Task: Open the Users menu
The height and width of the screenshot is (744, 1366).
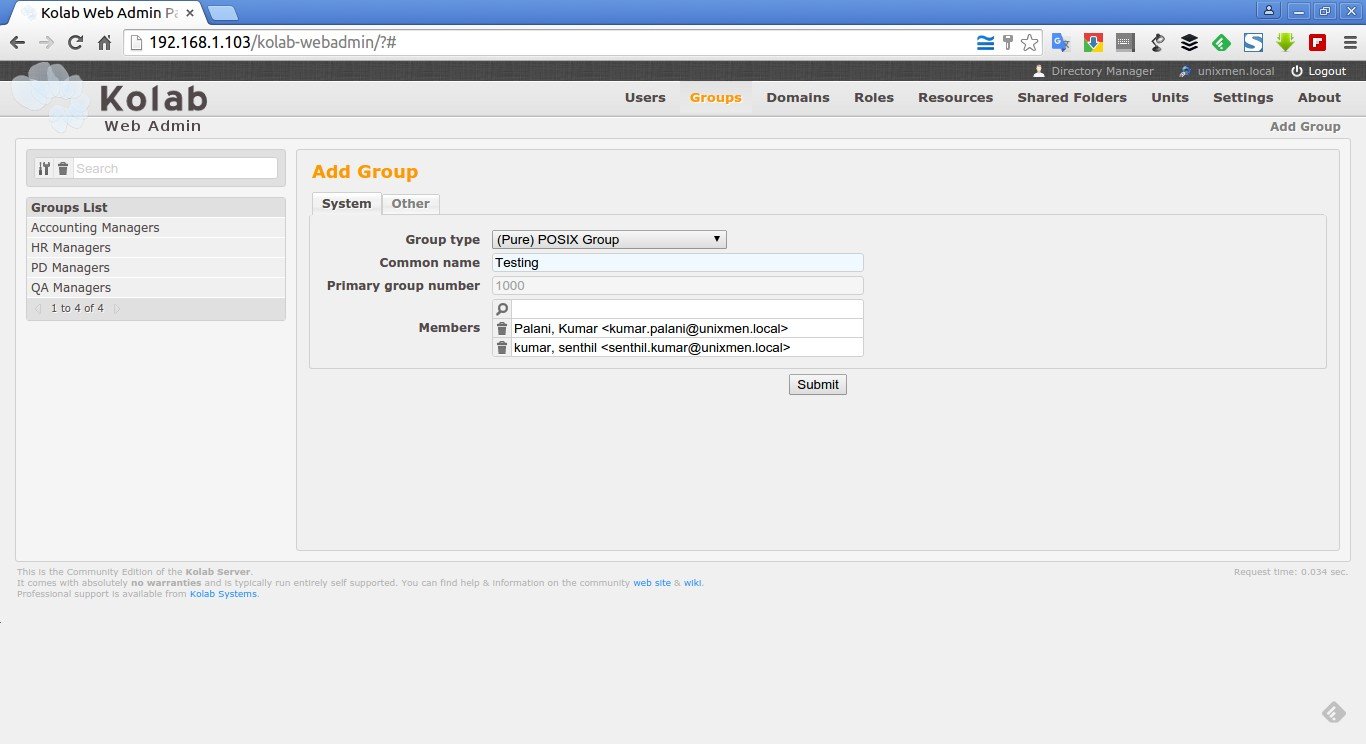Action: point(645,97)
